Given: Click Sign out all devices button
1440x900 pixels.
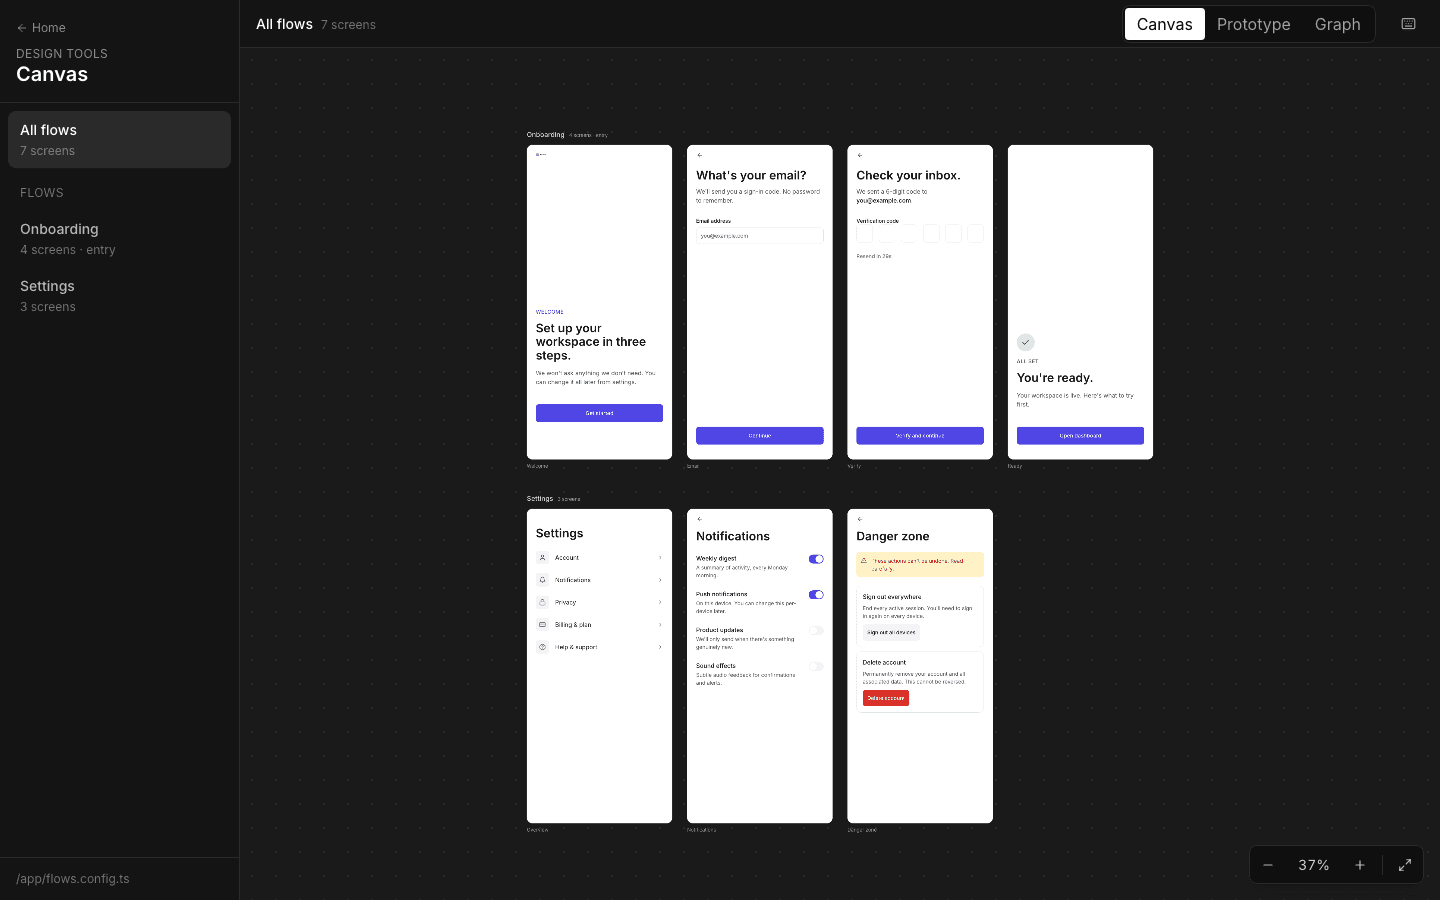Looking at the screenshot, I should tap(891, 632).
